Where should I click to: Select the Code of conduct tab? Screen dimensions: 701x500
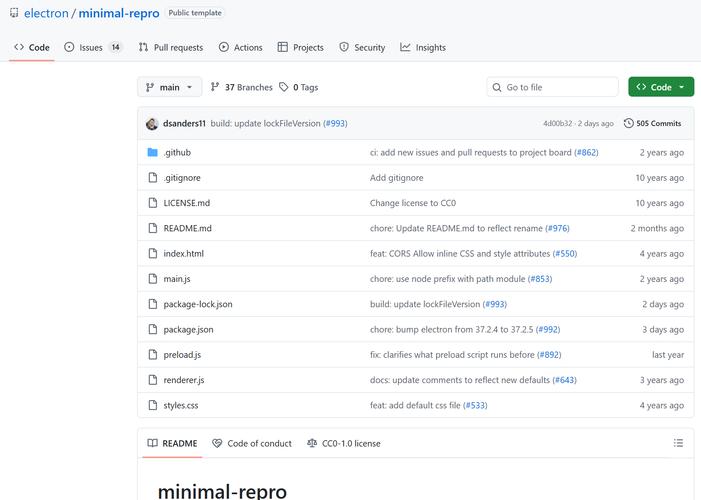click(x=252, y=443)
